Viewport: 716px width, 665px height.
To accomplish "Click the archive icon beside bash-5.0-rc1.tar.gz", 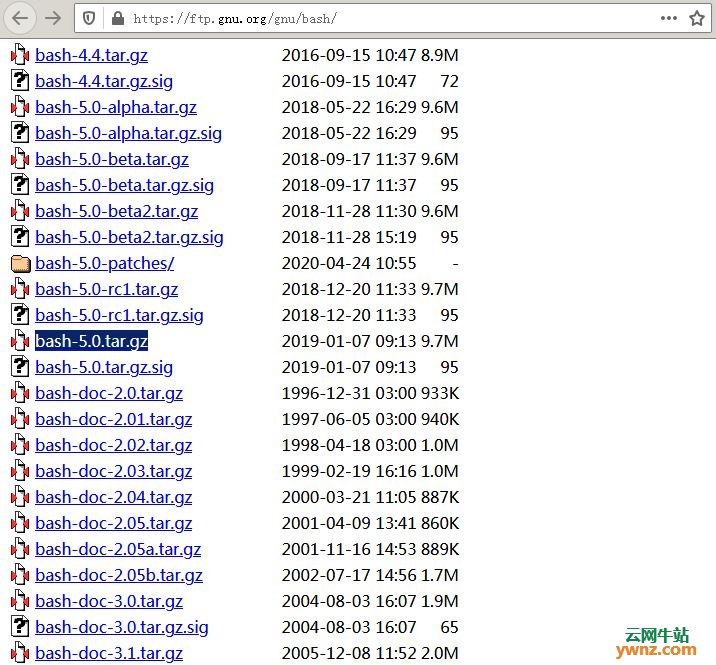I will [20, 289].
